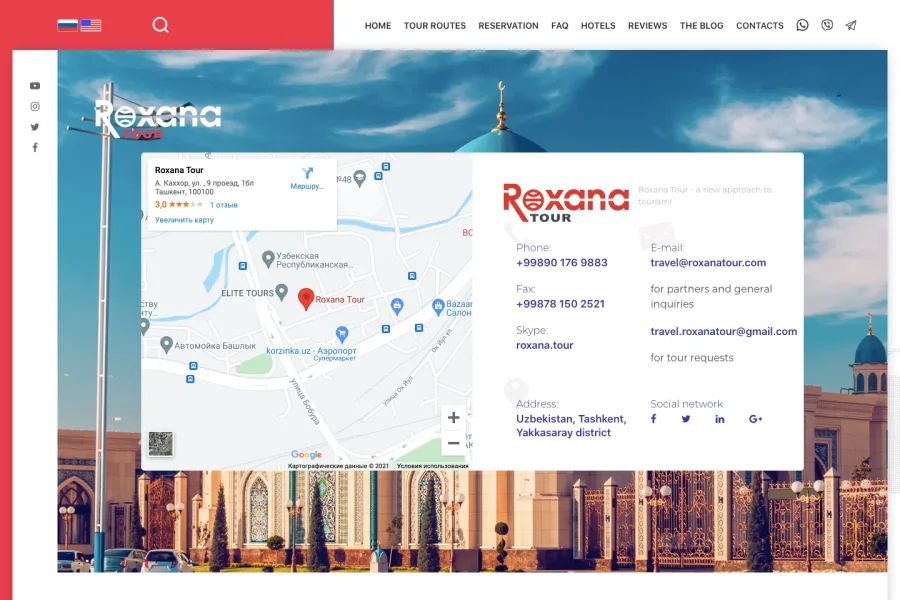Click LinkedIn icon under Social network
This screenshot has width=900, height=600.
[x=720, y=419]
